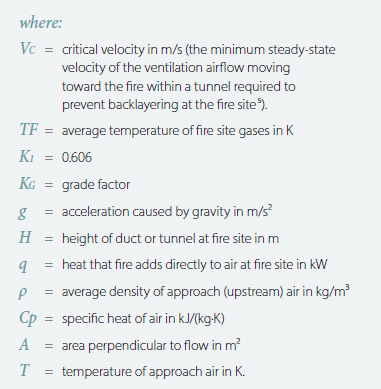Click the value 0.606

(x=77, y=157)
